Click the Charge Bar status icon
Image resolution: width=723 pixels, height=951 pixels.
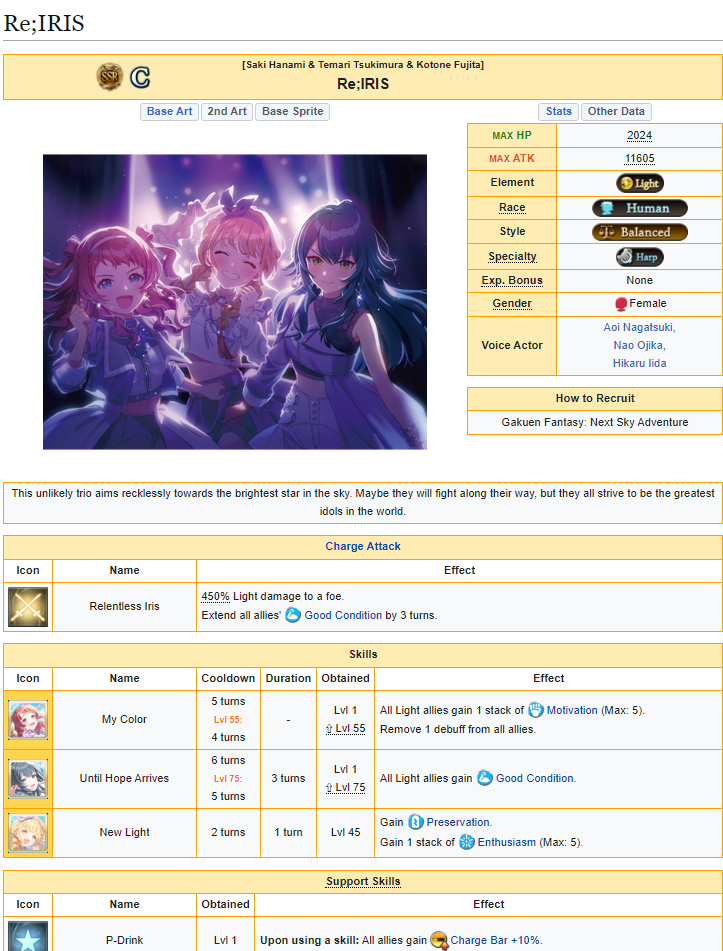coord(439,940)
